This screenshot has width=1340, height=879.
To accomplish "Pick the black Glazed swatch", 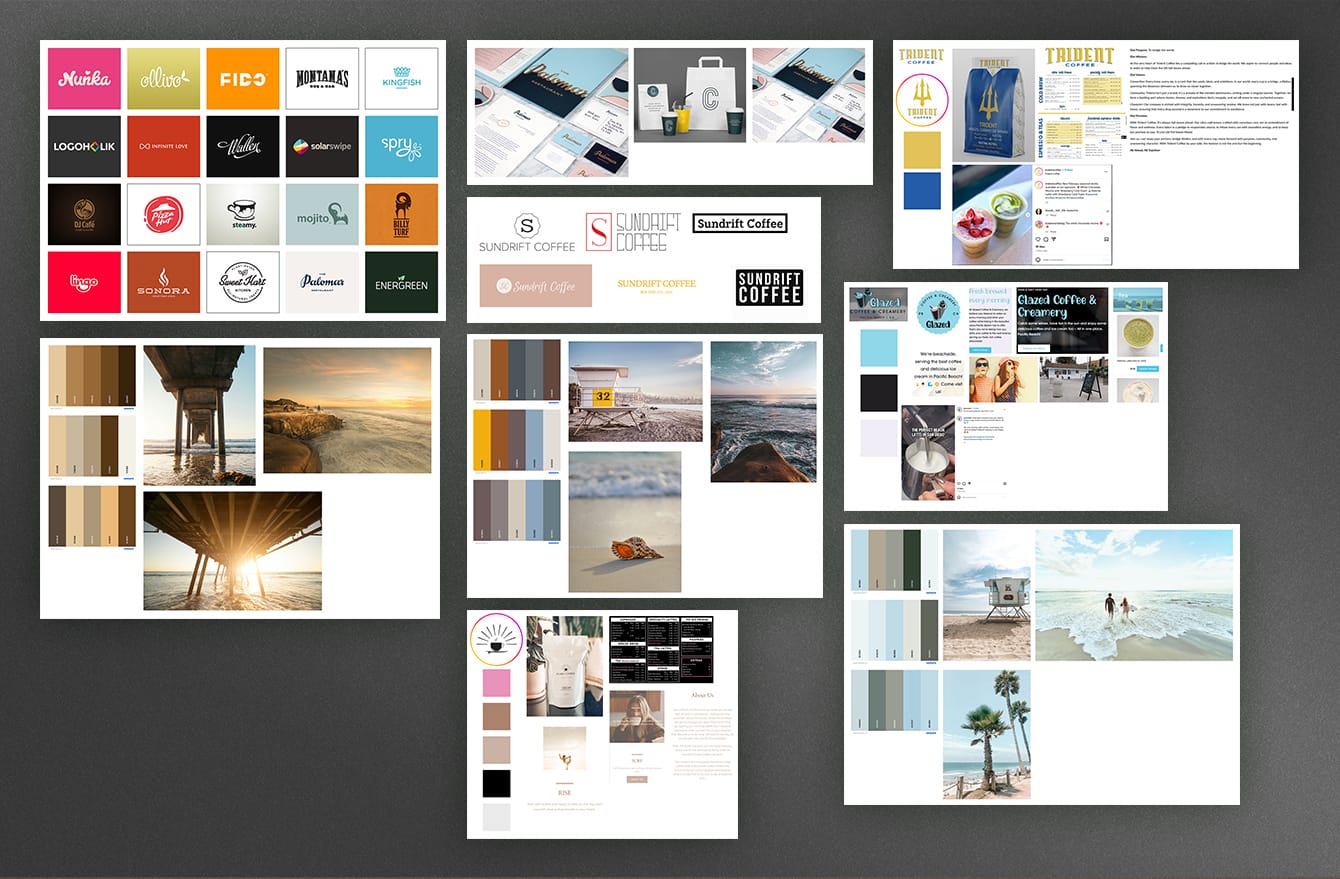I will coord(879,393).
